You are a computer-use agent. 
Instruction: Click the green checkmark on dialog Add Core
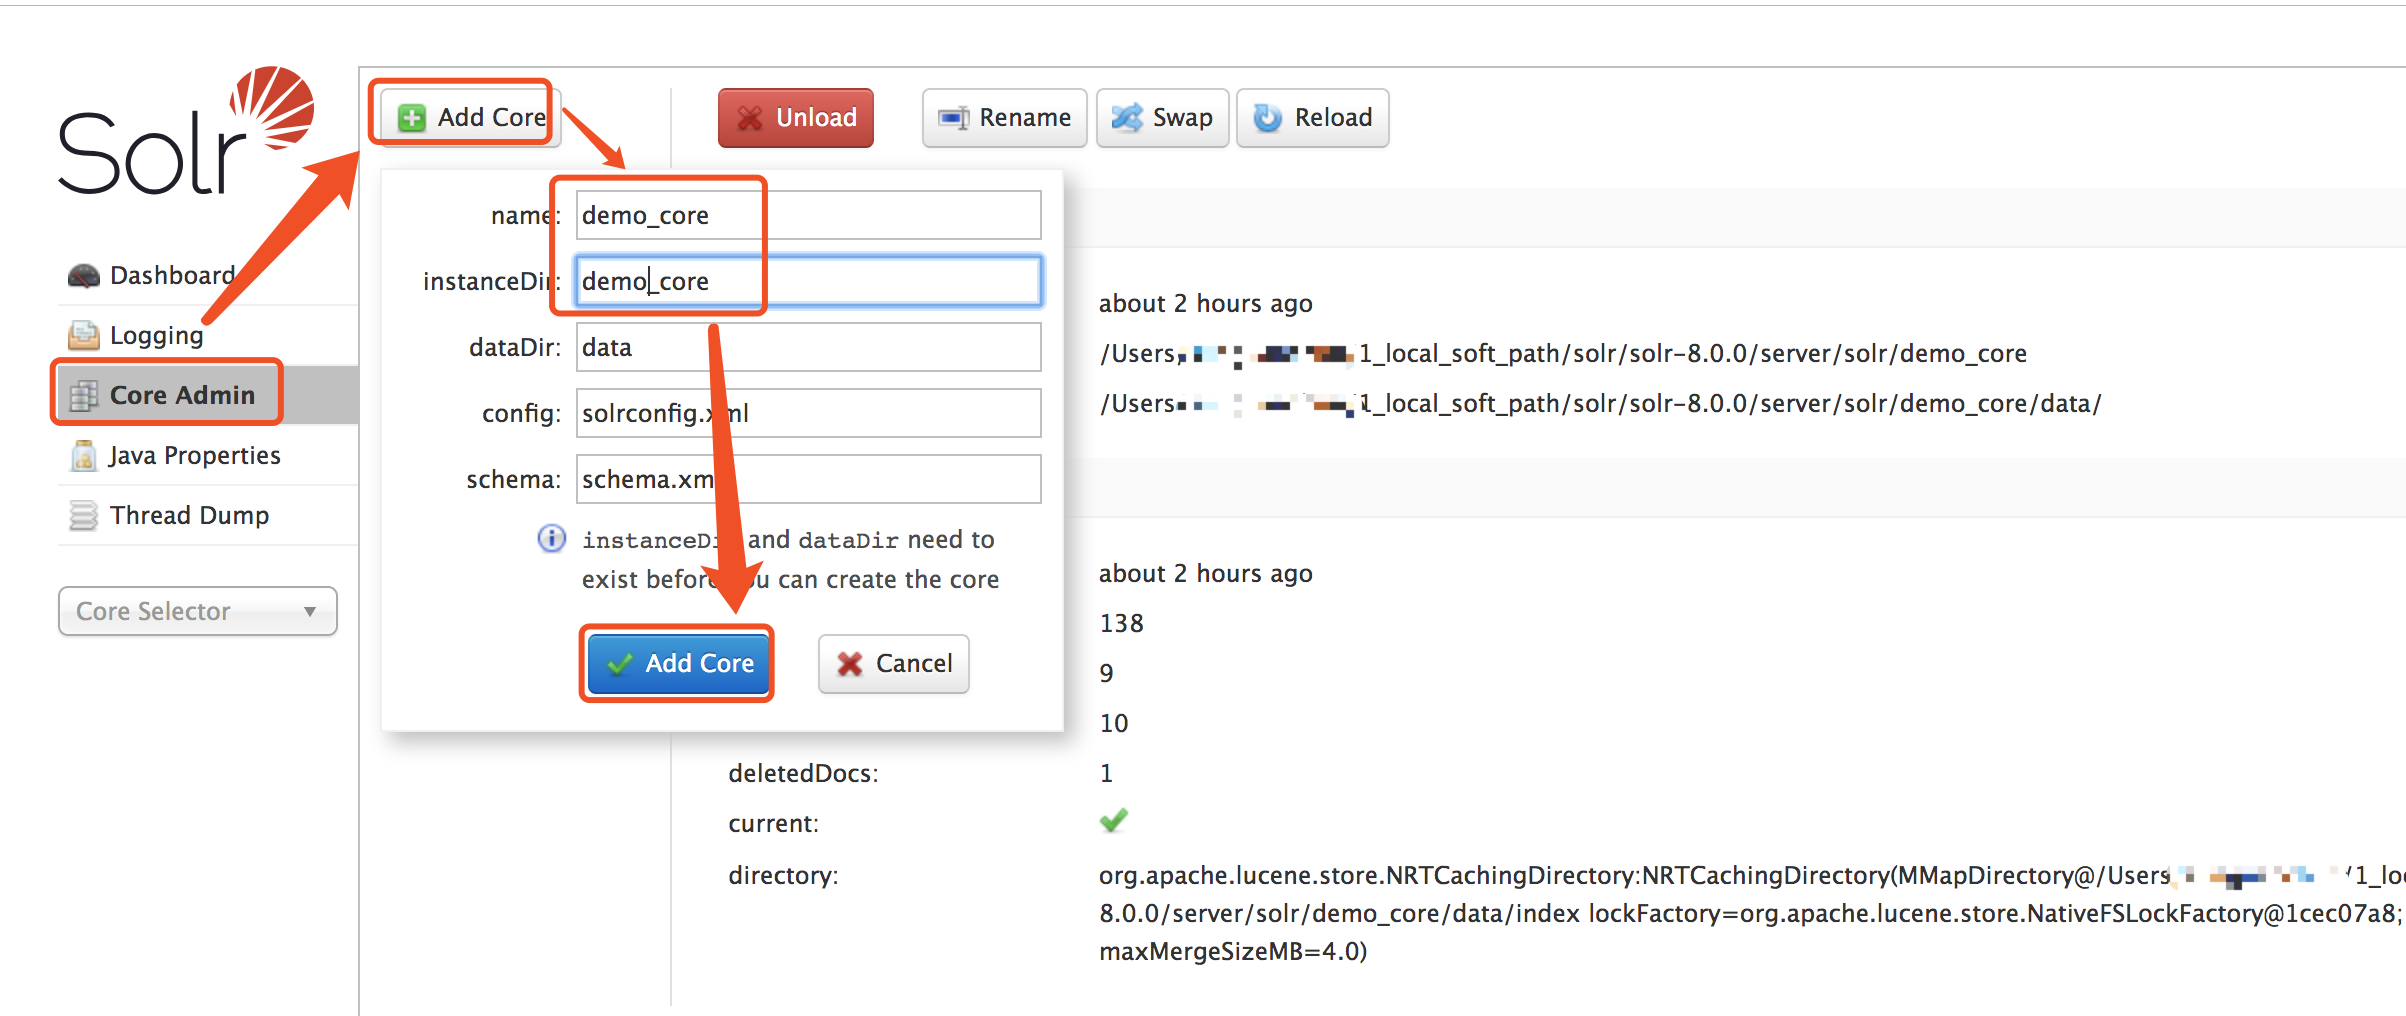tap(620, 664)
